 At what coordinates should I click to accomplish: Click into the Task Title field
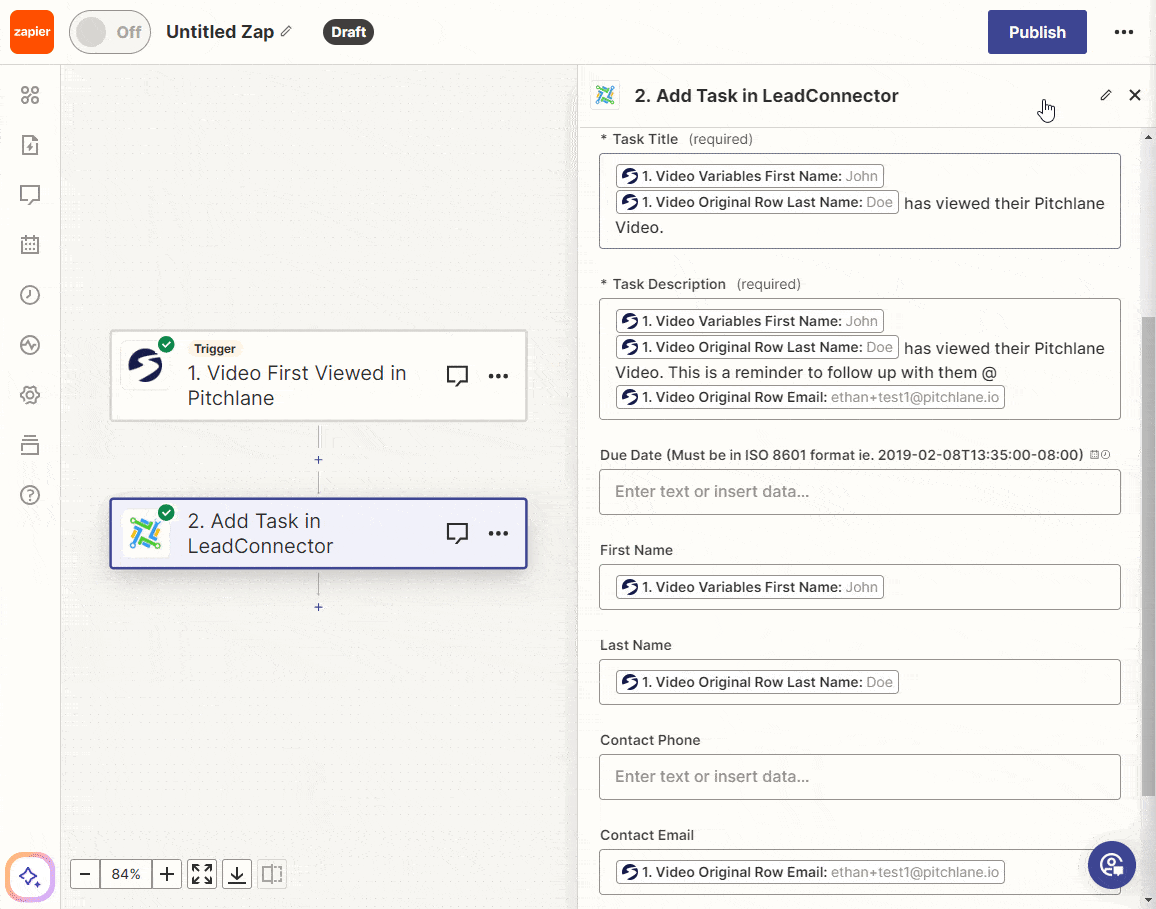[860, 201]
